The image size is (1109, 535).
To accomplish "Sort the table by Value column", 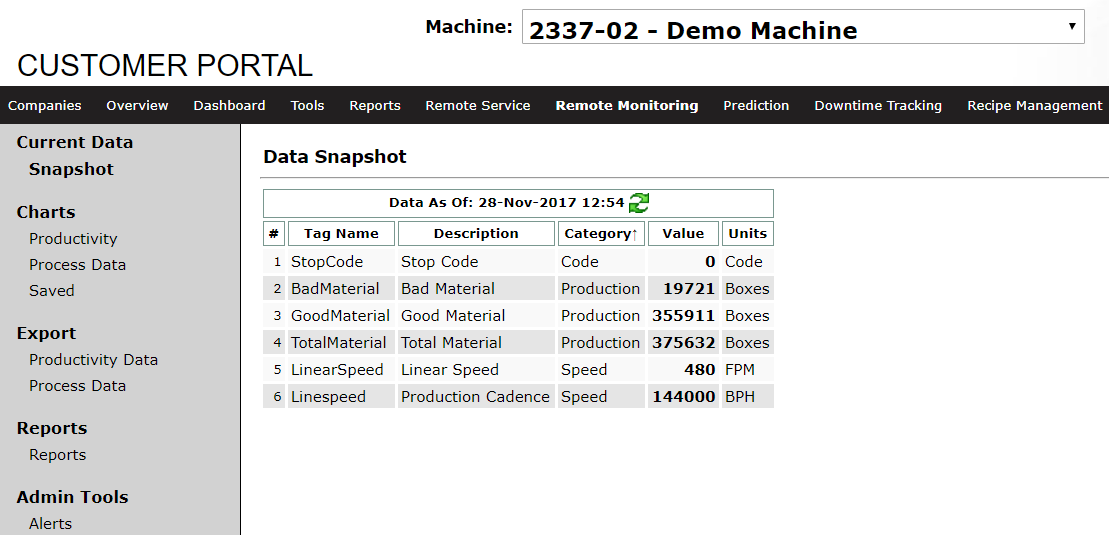I will tap(683, 234).
